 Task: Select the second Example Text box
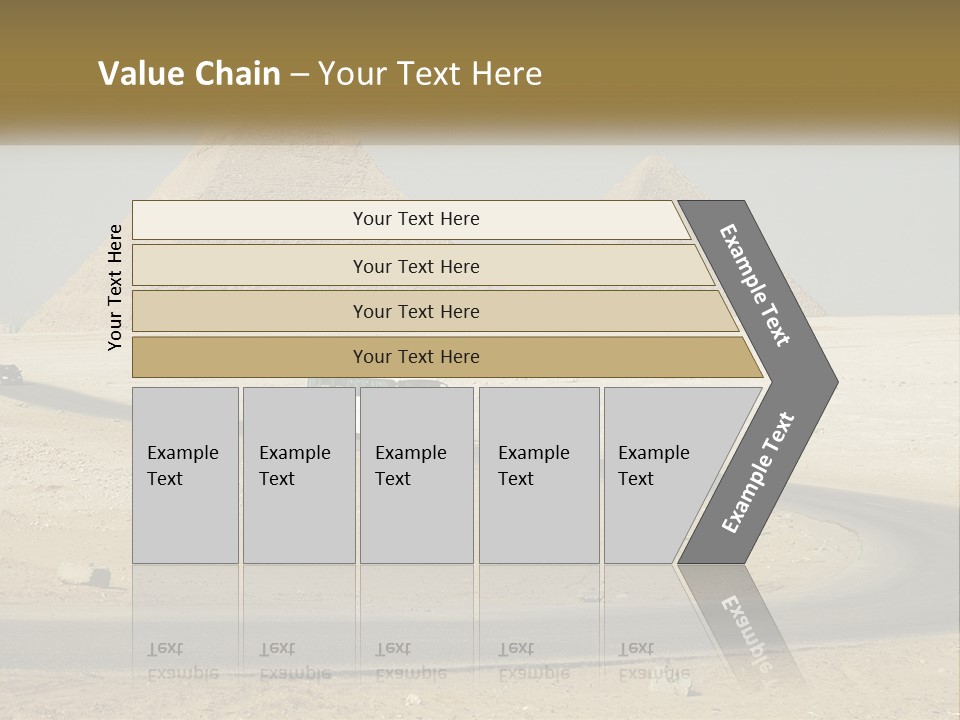[x=298, y=475]
